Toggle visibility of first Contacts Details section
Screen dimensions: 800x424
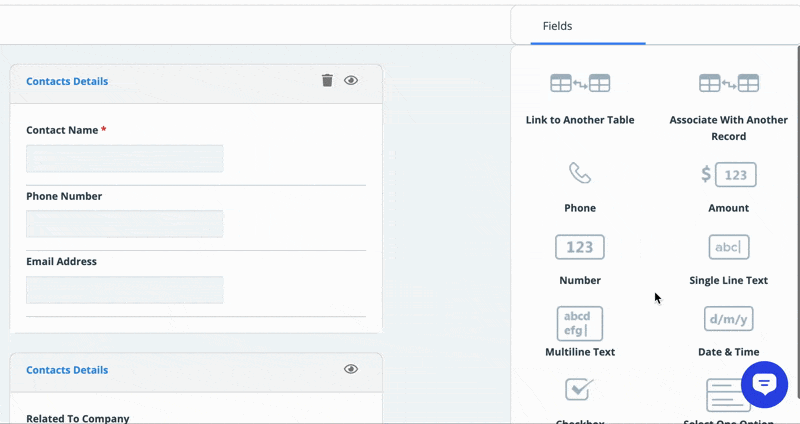[x=351, y=80]
